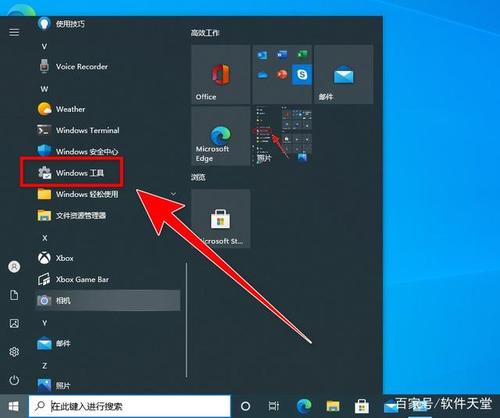Click the app list scrollbar
500x418 pixels.
click(186, 320)
